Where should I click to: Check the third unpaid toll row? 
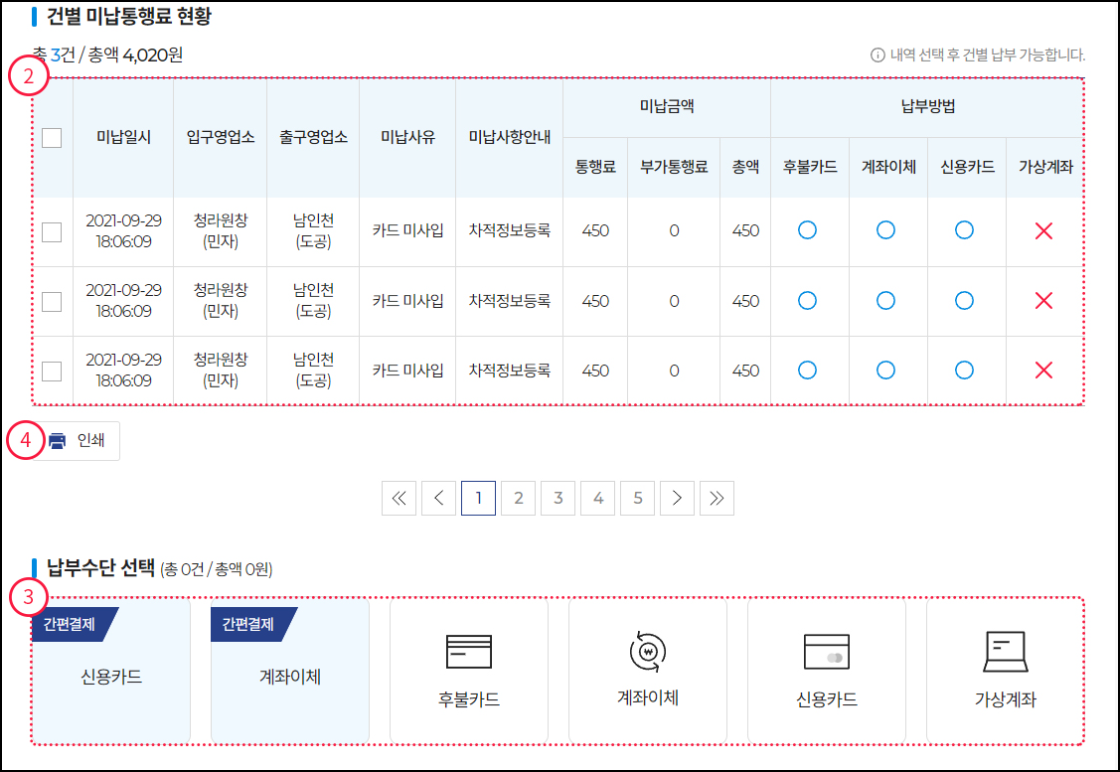(52, 369)
